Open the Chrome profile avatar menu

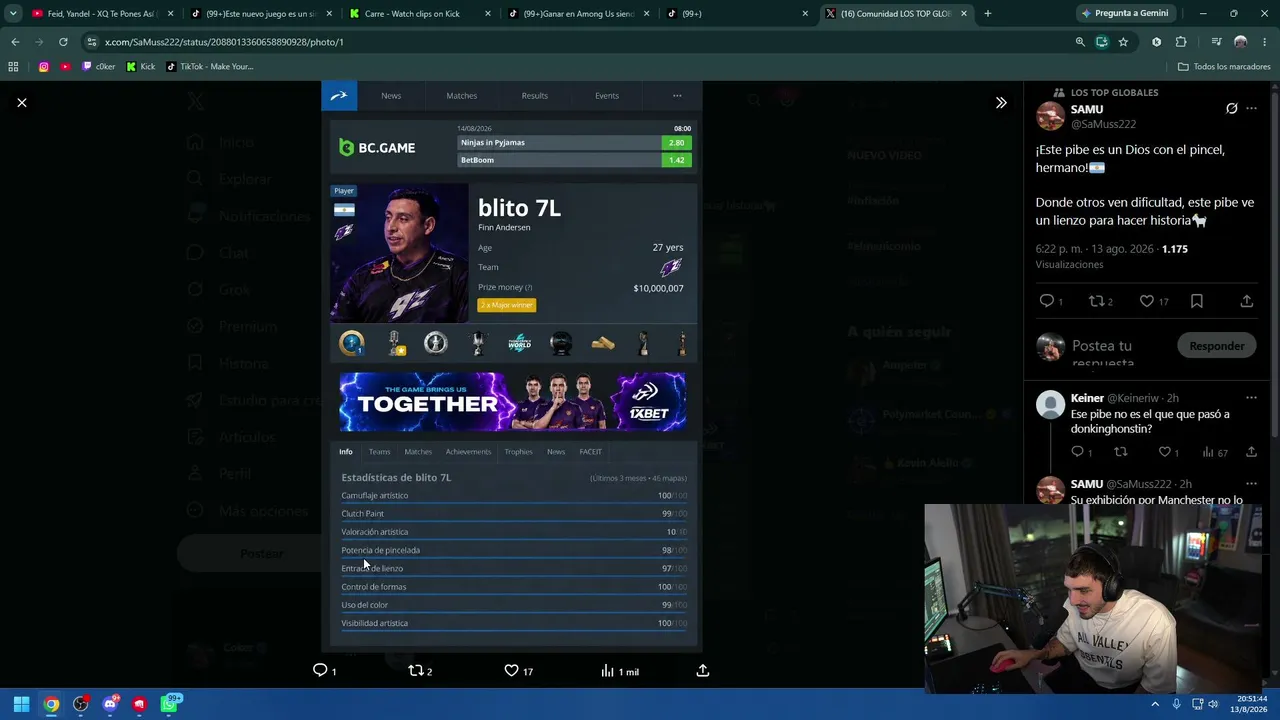(x=1240, y=42)
